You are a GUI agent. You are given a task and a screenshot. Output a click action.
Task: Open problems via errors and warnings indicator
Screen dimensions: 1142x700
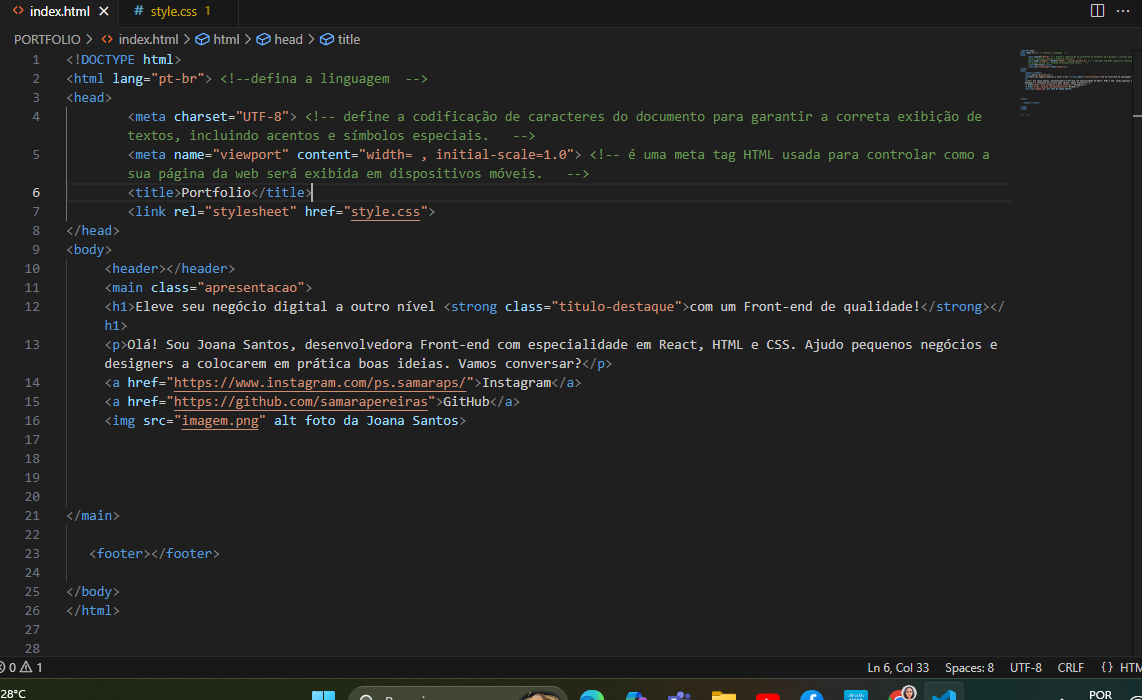pos(21,667)
